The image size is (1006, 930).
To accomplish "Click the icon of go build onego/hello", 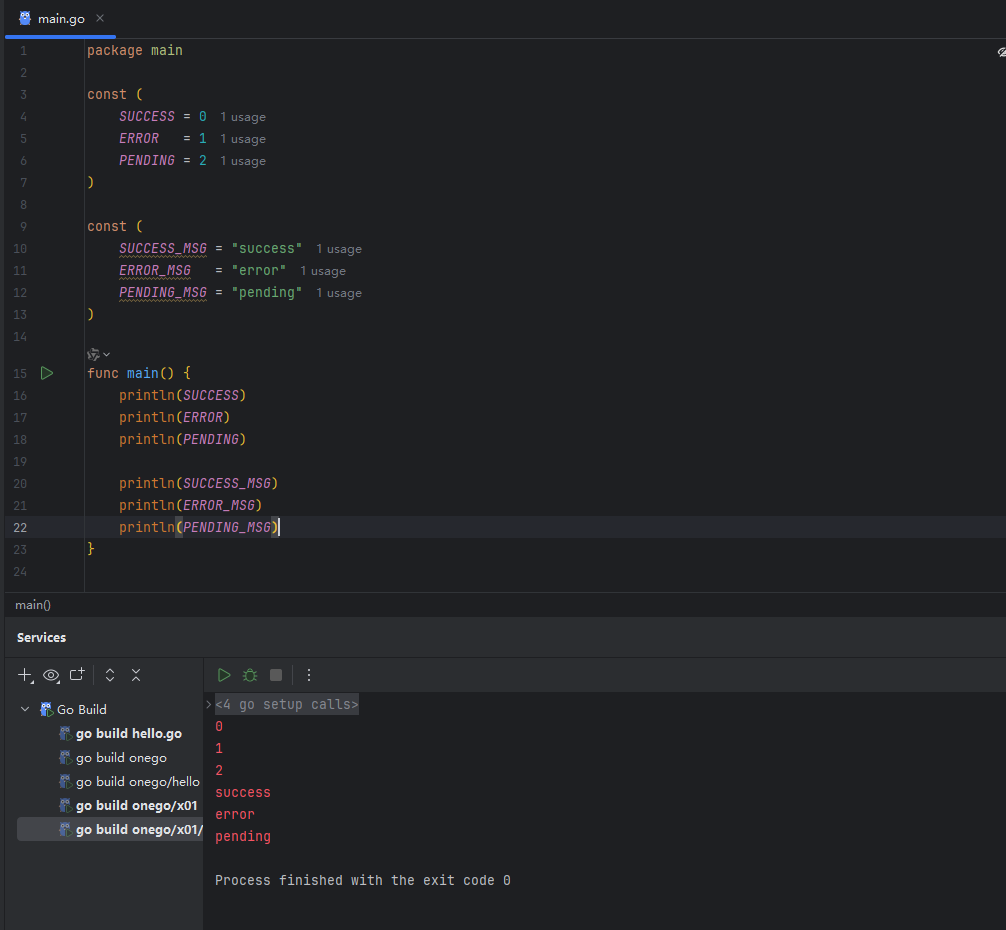I will (65, 782).
